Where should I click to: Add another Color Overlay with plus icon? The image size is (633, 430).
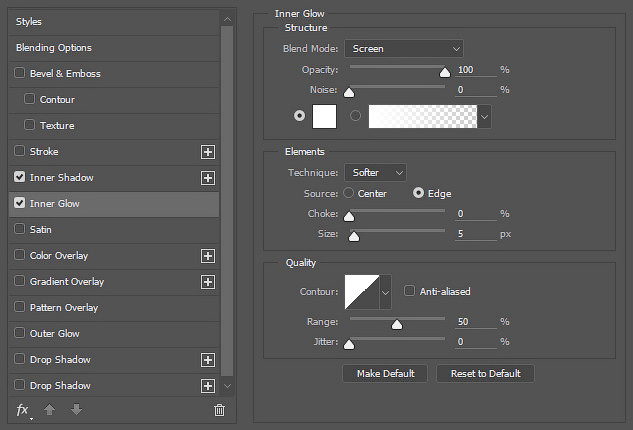(208, 256)
